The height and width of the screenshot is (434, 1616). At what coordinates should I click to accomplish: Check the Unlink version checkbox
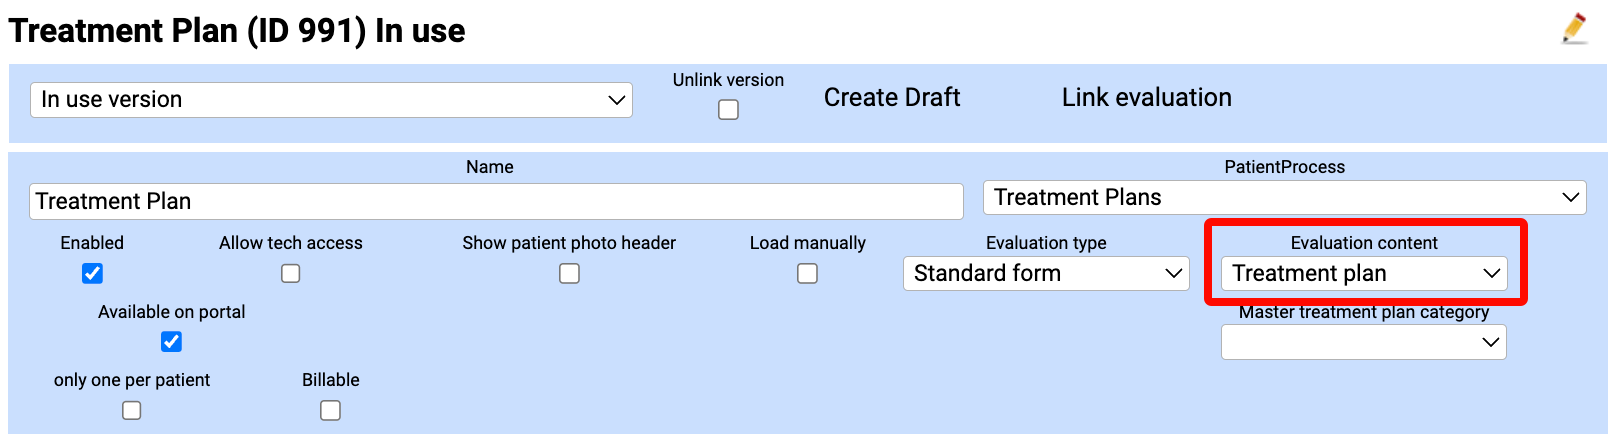point(728,110)
